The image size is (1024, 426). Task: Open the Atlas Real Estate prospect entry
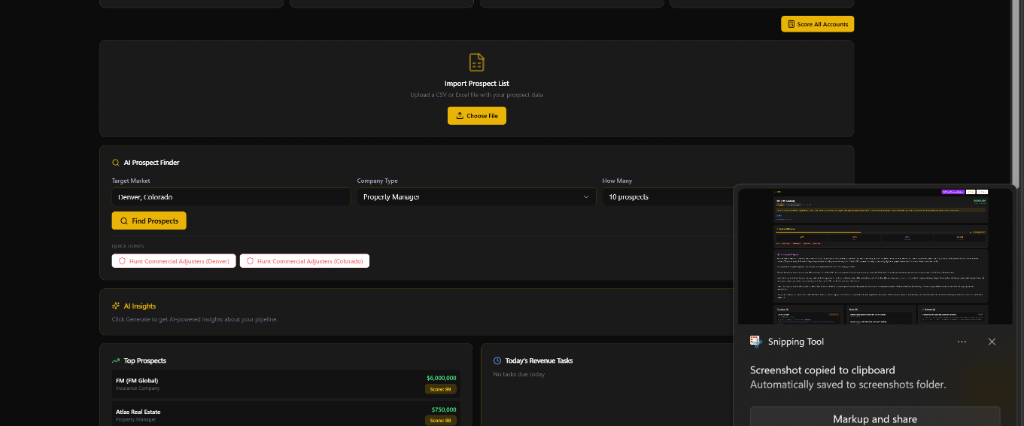(x=285, y=414)
